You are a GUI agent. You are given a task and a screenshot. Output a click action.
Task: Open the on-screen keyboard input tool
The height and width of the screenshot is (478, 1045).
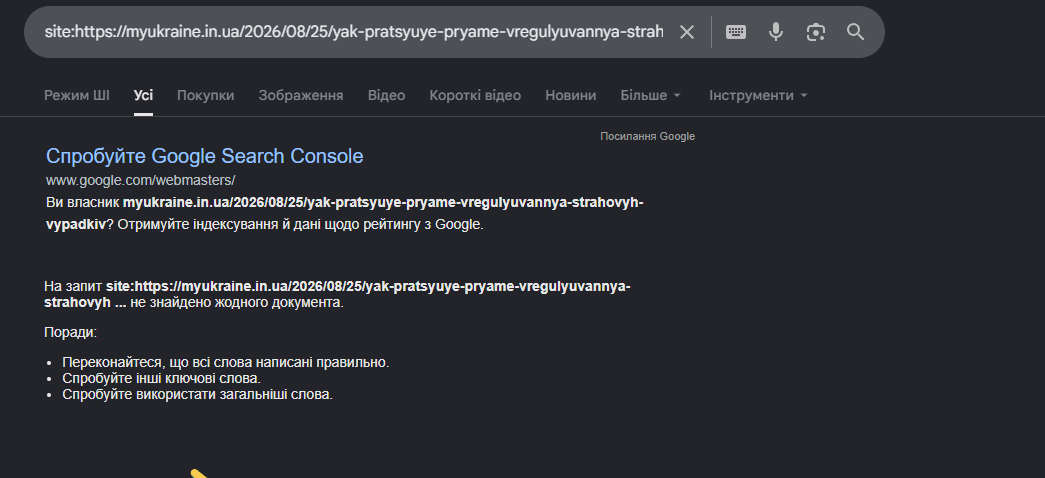click(736, 32)
